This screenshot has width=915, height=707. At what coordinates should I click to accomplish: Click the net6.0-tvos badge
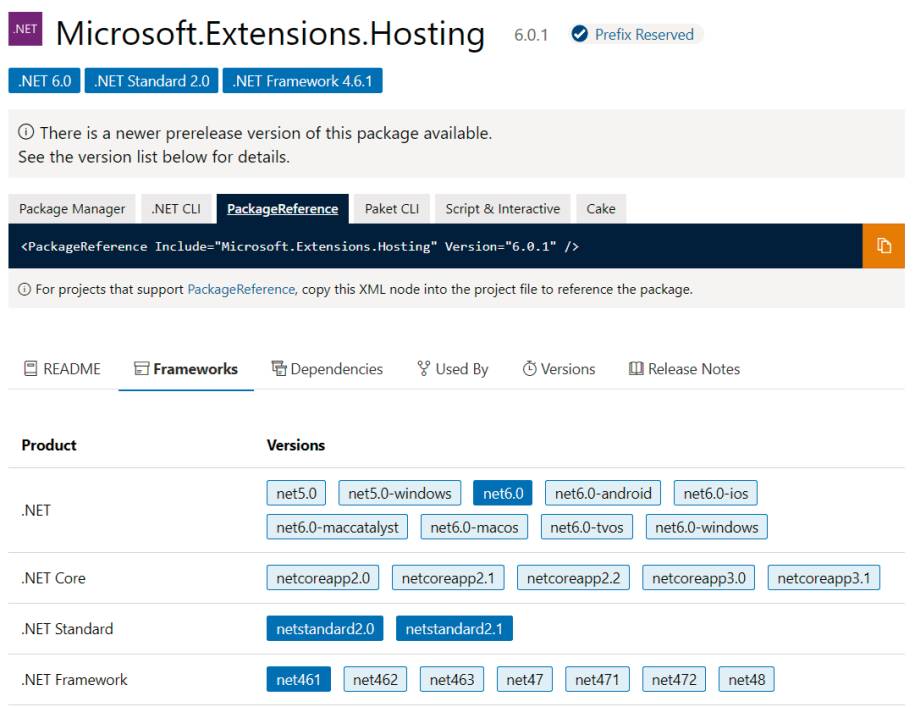[x=586, y=527]
